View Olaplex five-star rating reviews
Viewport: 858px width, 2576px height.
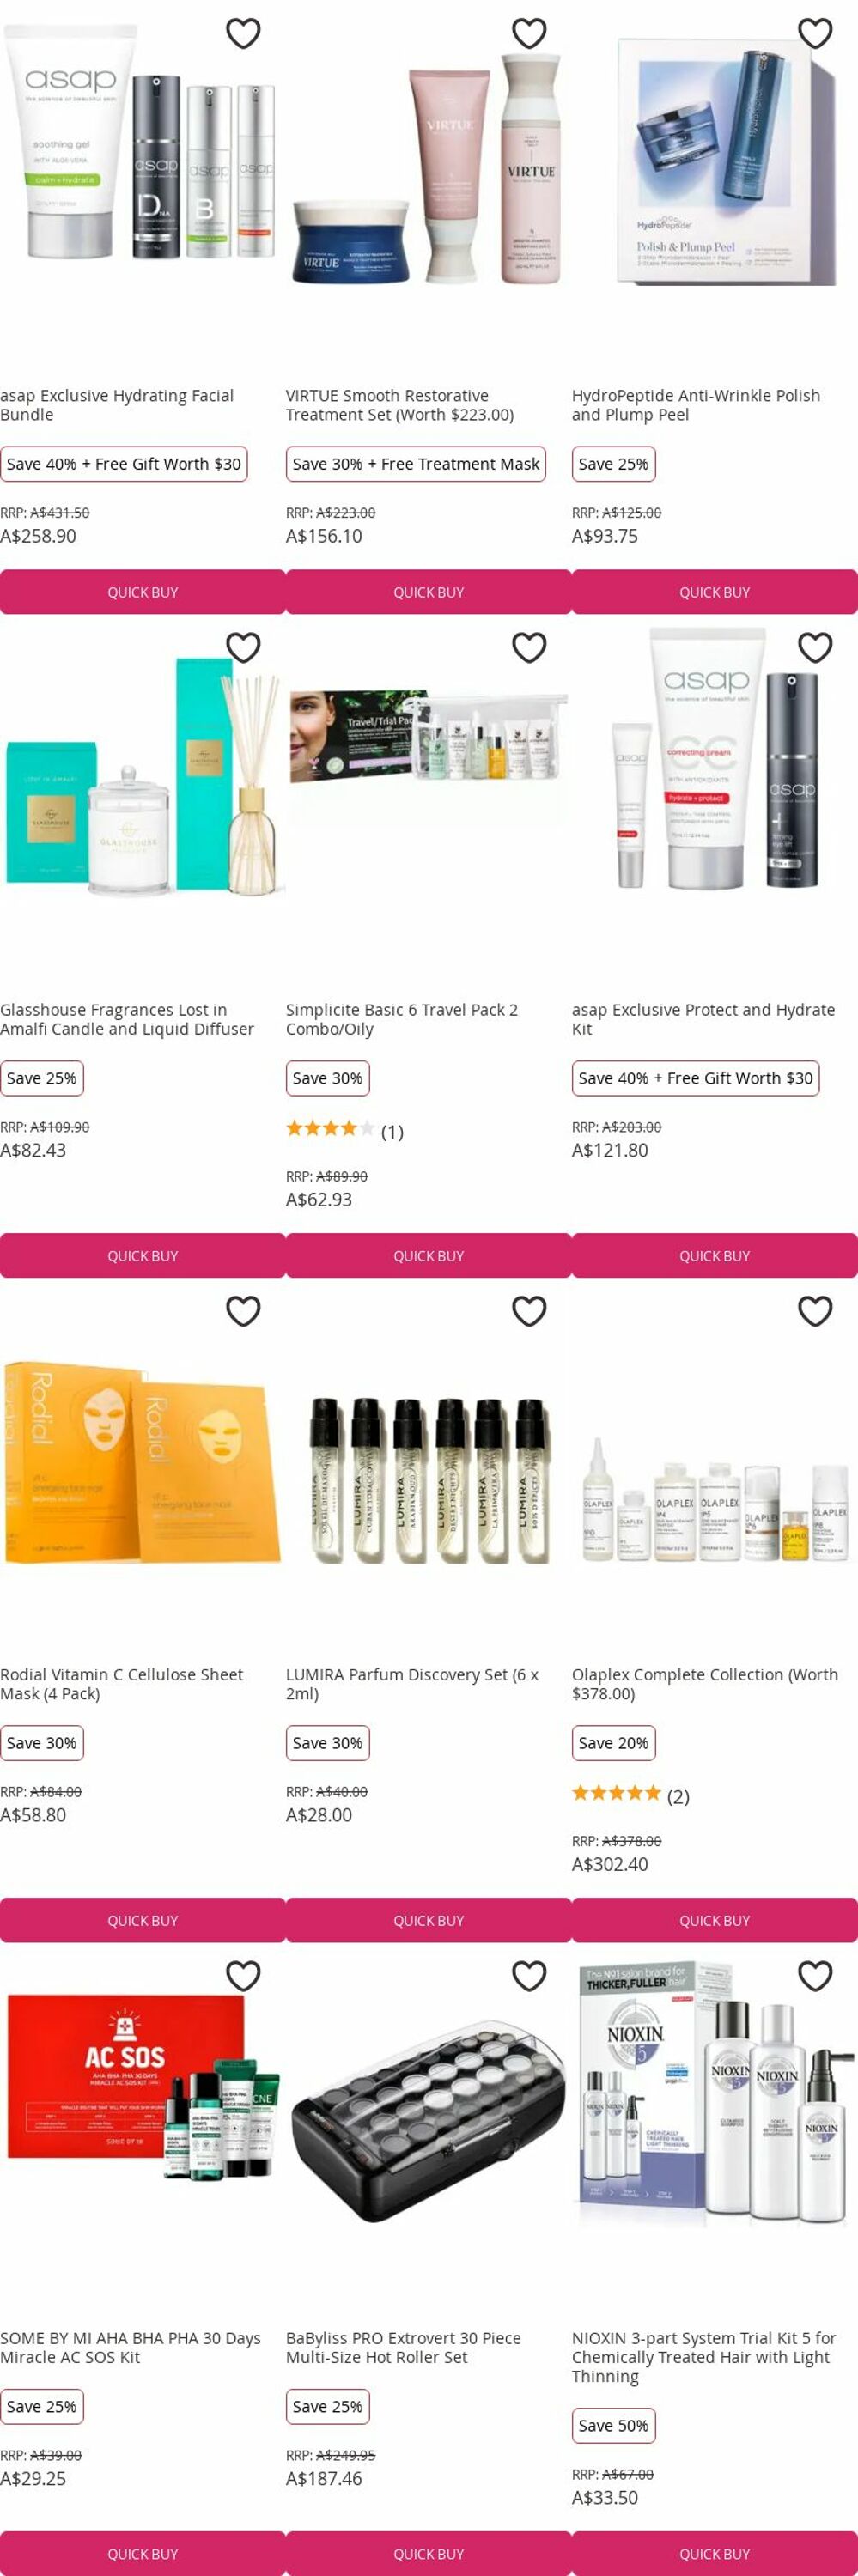click(x=631, y=1796)
